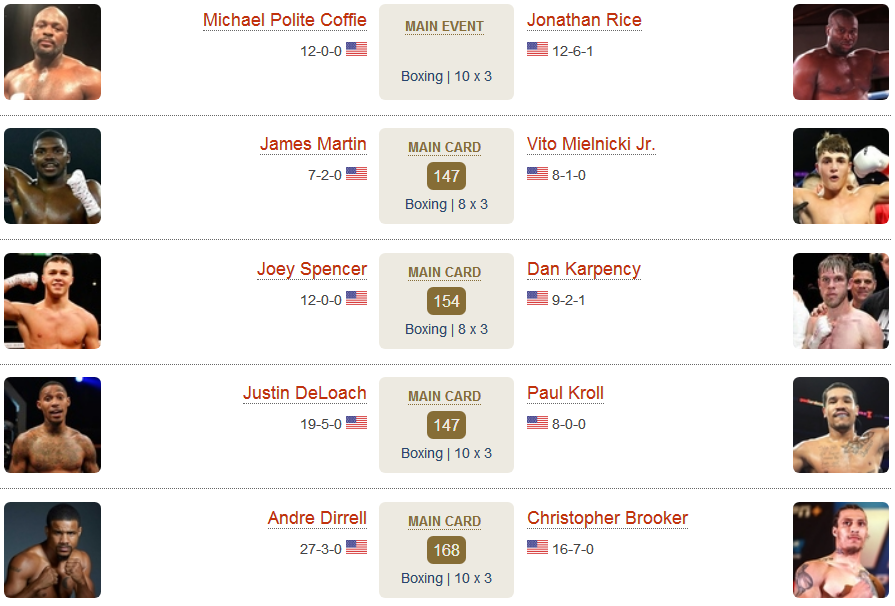Click the US flag beside Jonathan Rice's 12-6-1 record
The image size is (895, 606).
pos(537,49)
